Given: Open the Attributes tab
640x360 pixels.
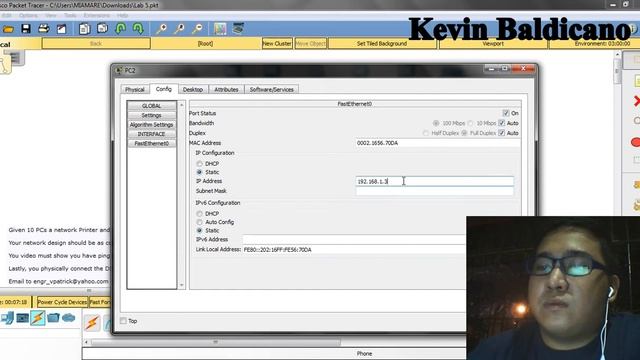Looking at the screenshot, I should pos(226,89).
